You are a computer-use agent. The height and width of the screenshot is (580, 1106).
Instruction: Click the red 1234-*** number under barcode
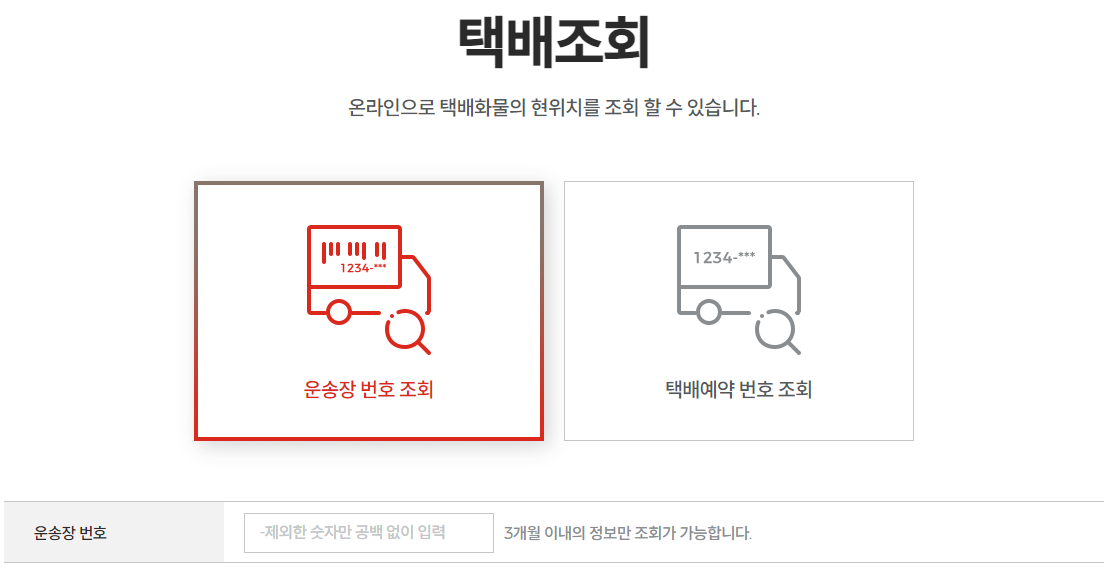point(363,268)
